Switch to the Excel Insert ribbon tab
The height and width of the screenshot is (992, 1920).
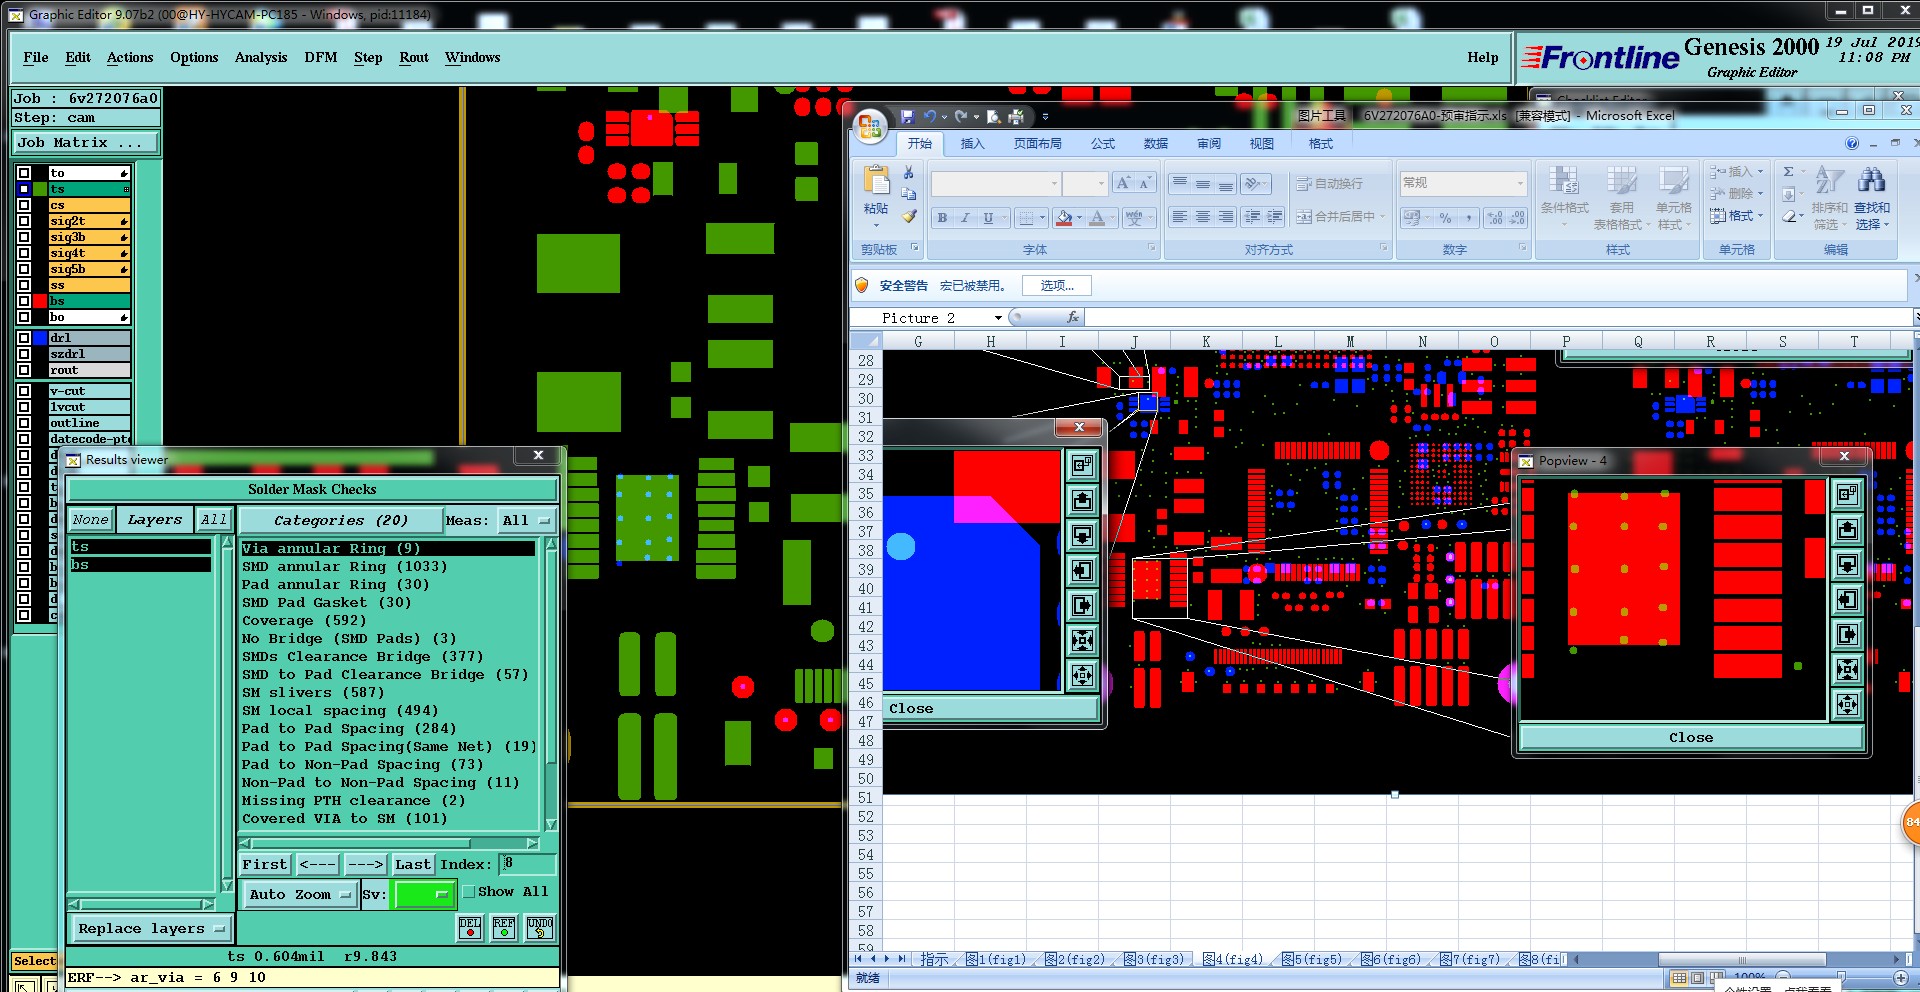tap(972, 144)
